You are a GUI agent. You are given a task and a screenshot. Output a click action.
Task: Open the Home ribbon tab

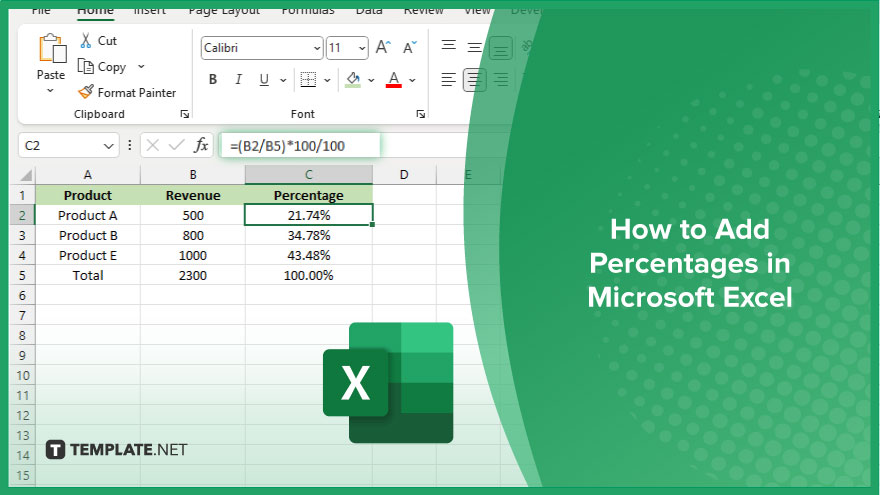pyautogui.click(x=95, y=10)
